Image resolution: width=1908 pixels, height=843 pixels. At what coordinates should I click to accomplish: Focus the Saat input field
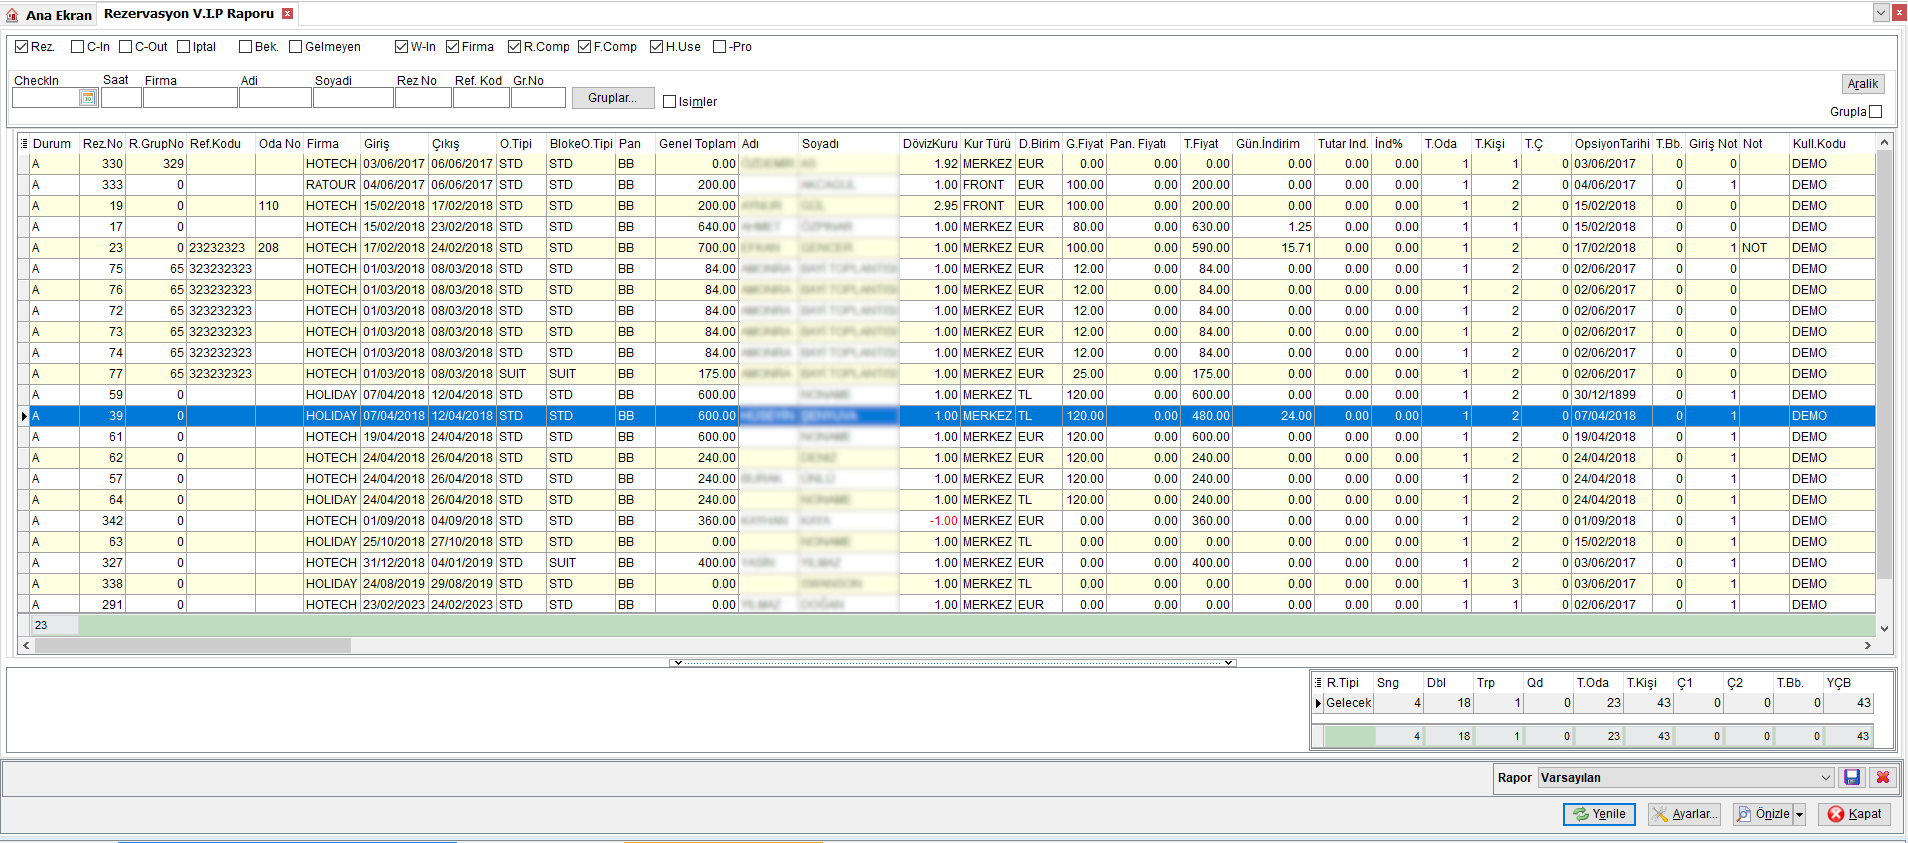click(121, 98)
